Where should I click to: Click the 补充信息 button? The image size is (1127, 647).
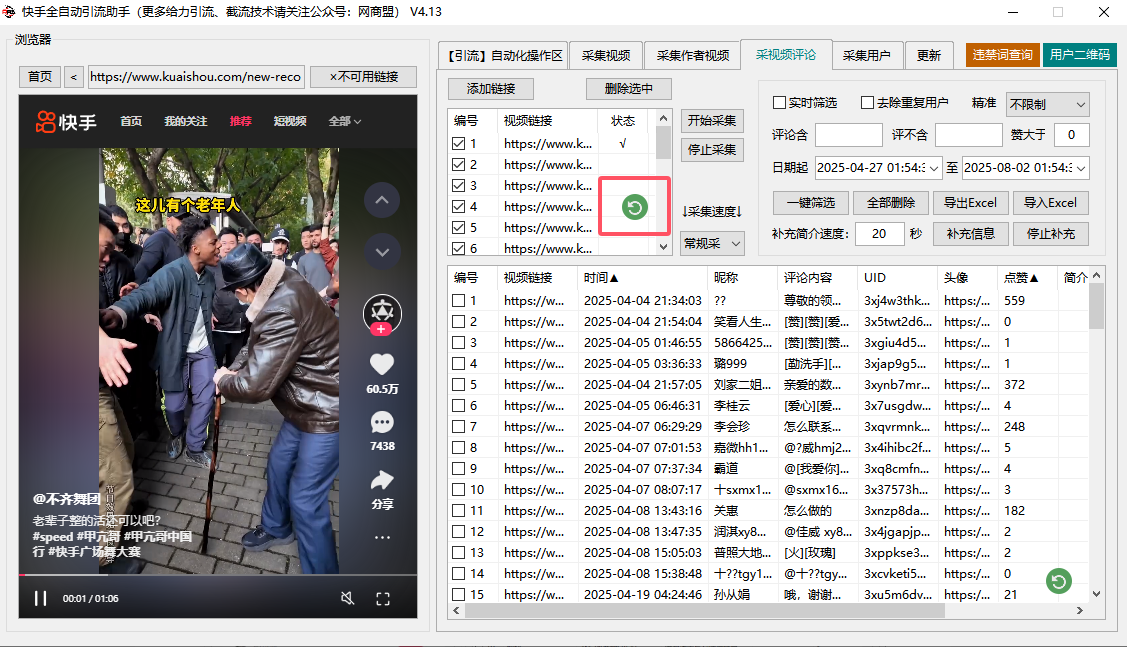970,234
